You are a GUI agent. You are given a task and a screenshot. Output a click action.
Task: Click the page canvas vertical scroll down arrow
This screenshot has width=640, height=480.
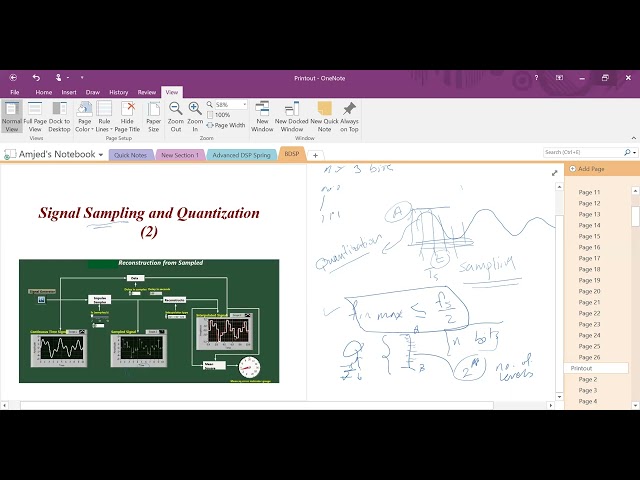click(559, 397)
